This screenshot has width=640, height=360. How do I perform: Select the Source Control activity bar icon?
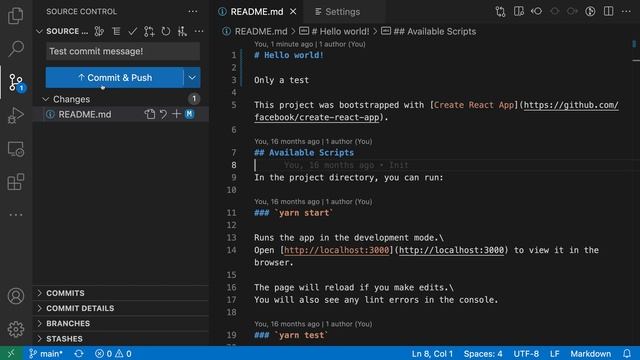click(16, 82)
